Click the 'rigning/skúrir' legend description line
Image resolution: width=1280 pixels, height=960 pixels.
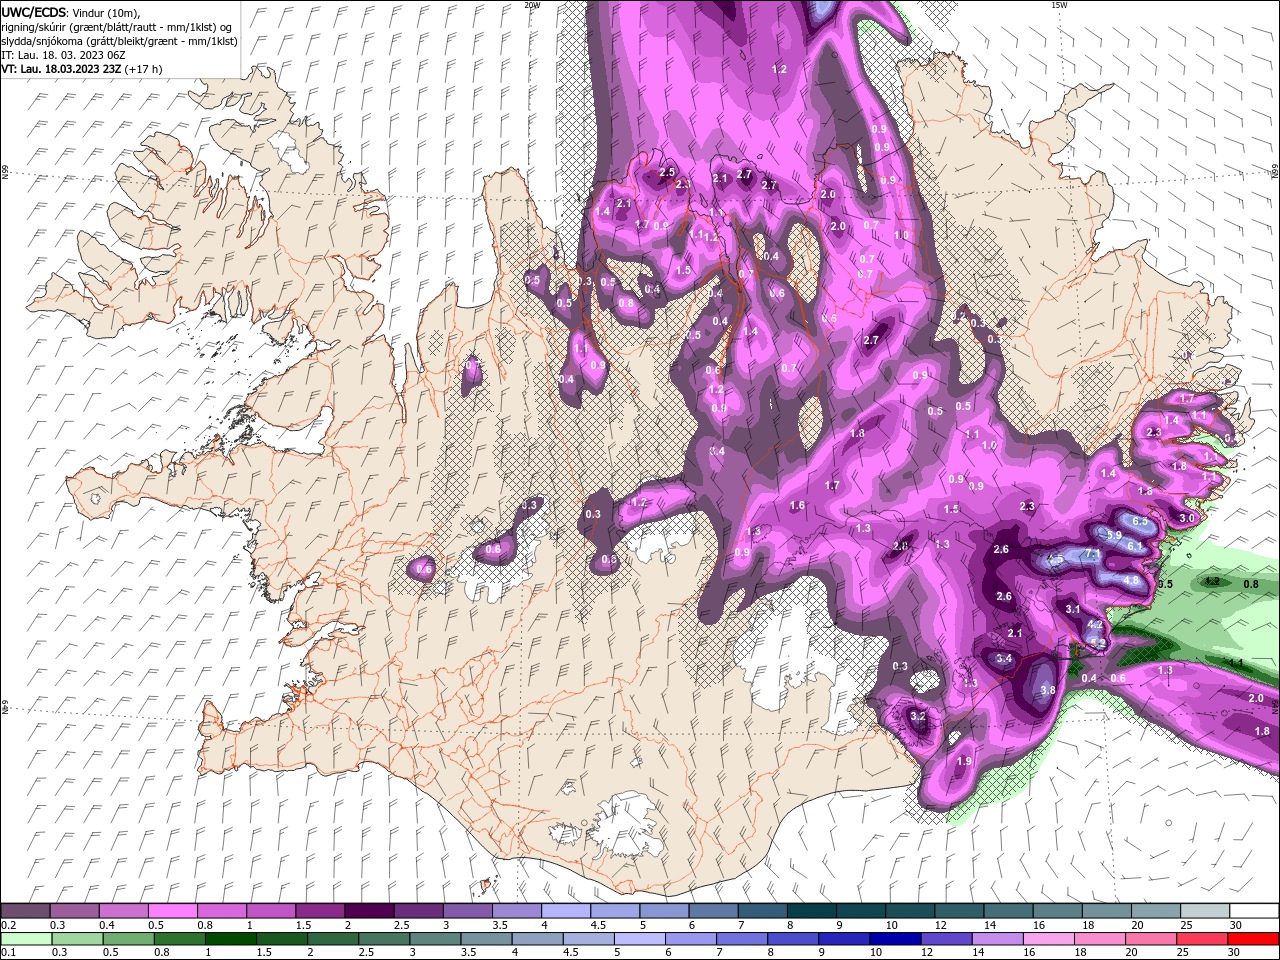(117, 27)
